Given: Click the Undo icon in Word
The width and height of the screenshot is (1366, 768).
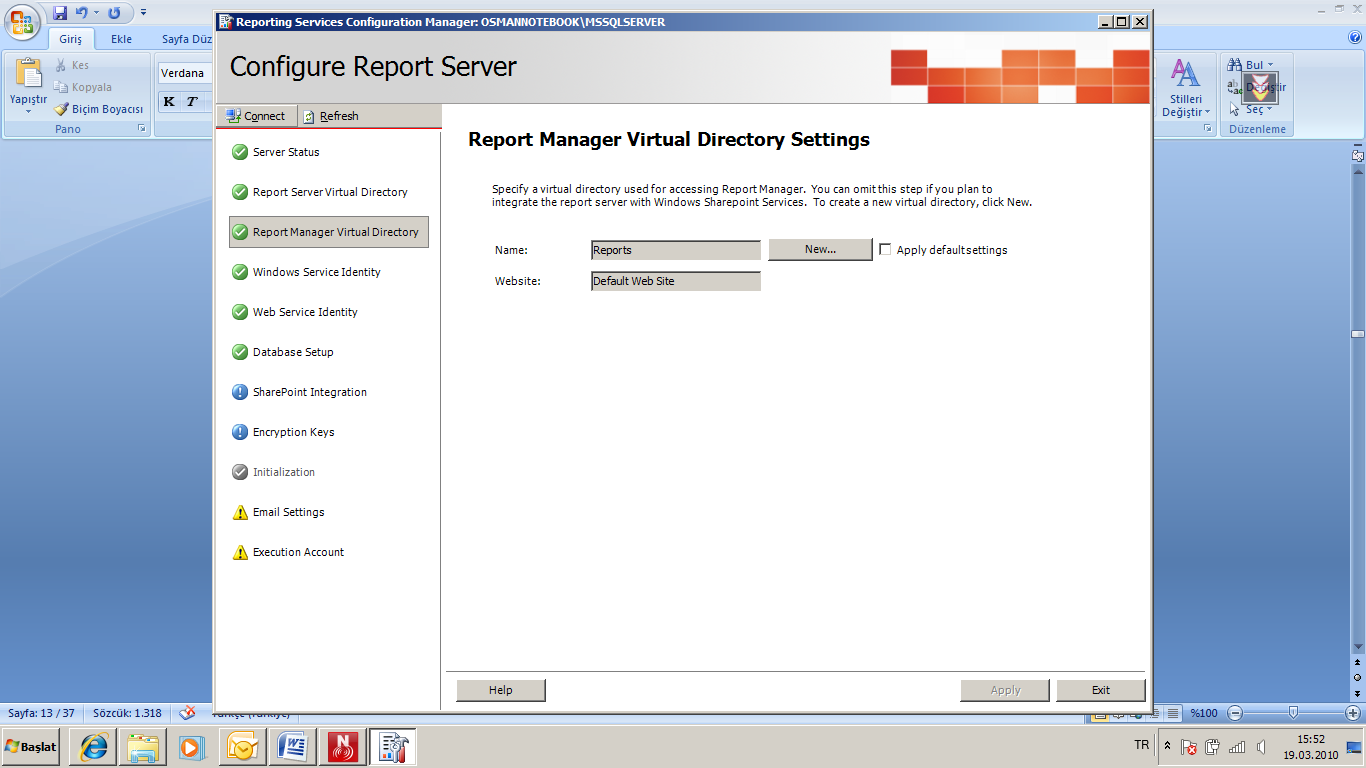Looking at the screenshot, I should click(x=82, y=12).
